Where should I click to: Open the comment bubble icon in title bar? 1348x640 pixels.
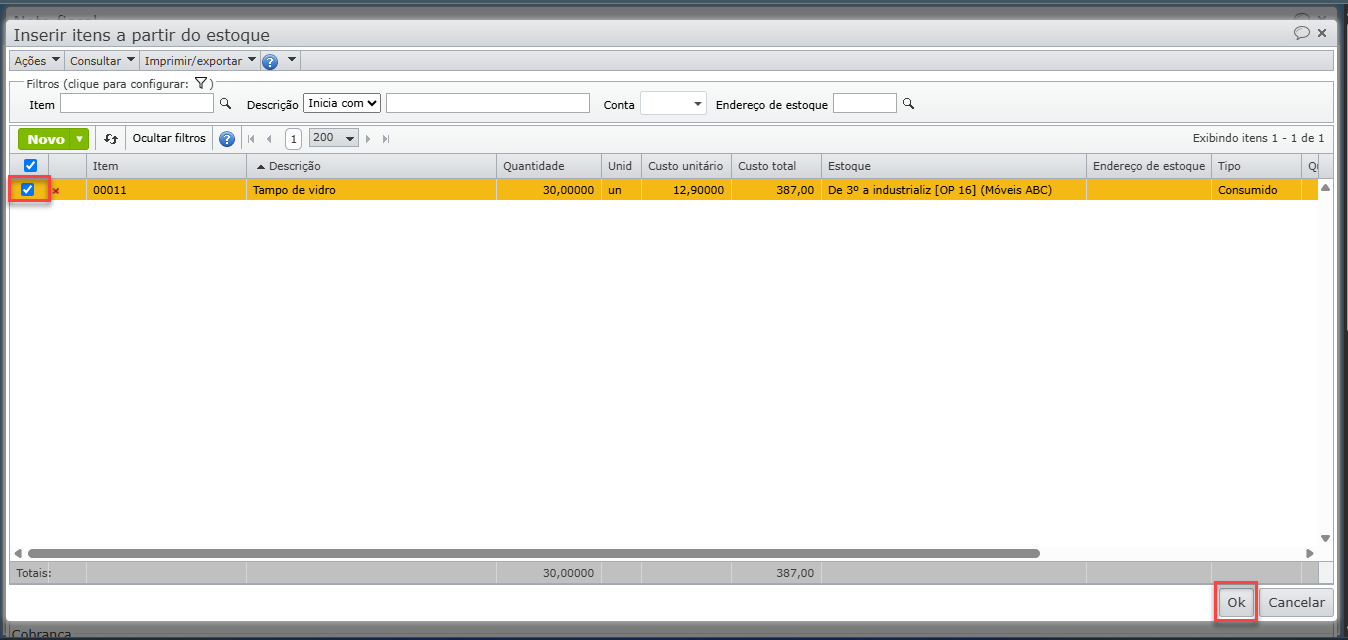pos(1302,33)
